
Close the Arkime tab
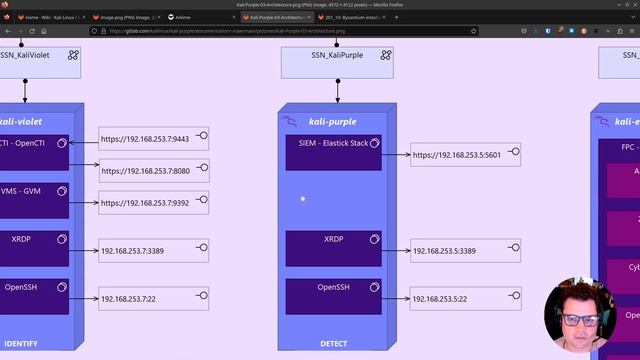coord(234,17)
